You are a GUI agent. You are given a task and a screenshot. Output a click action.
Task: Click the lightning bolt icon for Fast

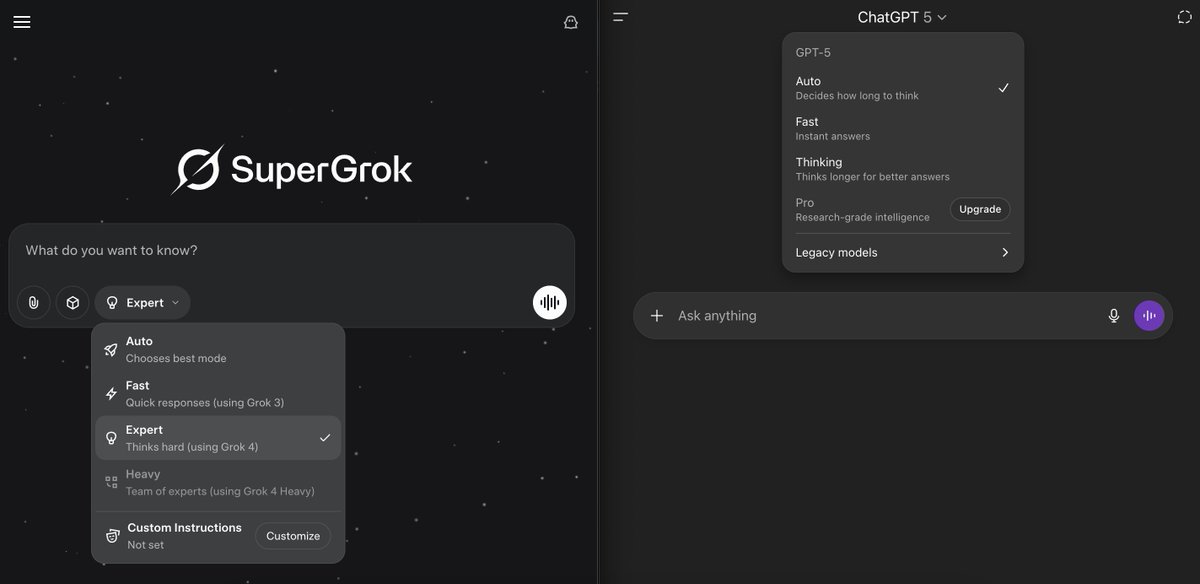(111, 394)
